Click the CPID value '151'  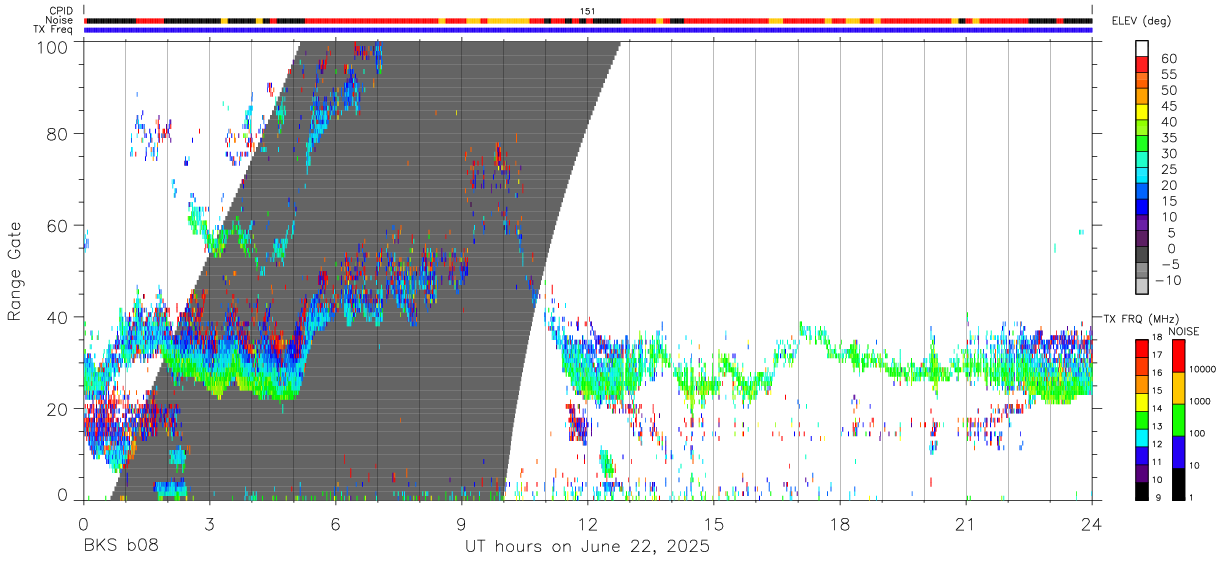(x=587, y=10)
